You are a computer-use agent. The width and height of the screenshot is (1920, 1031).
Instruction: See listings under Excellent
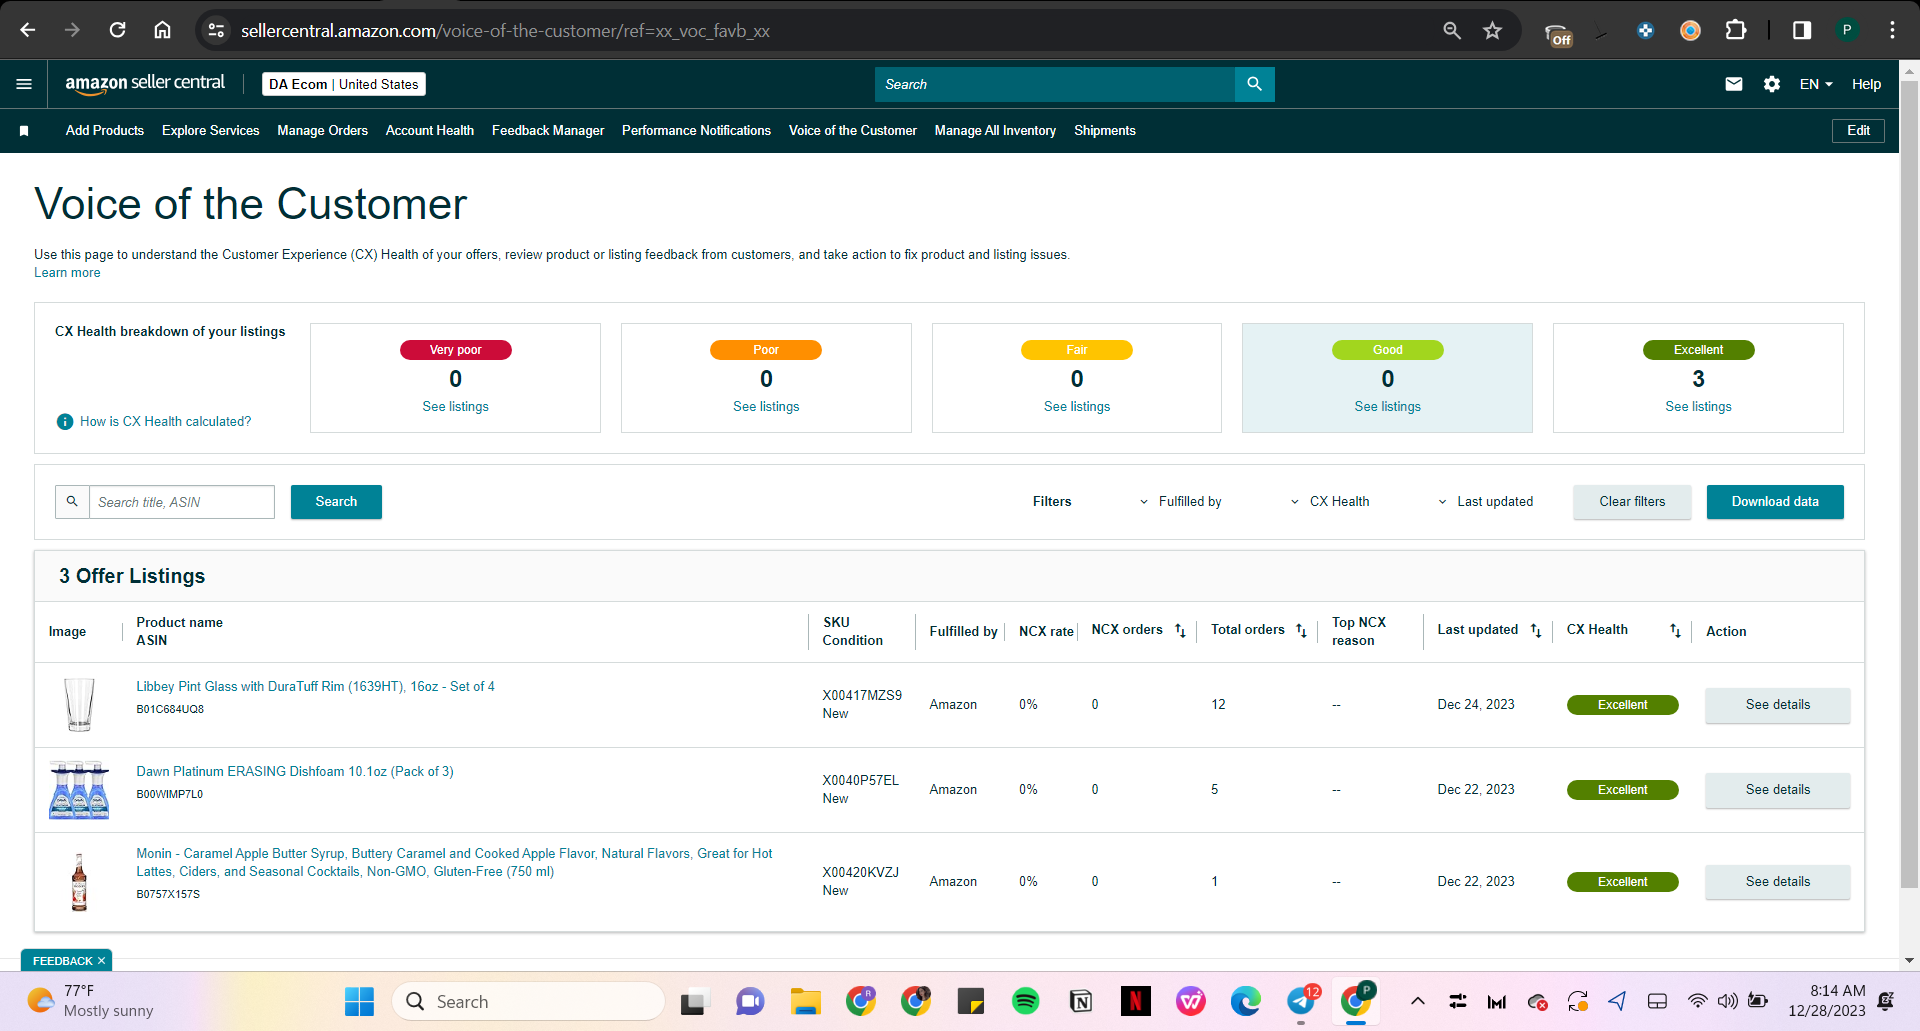pos(1698,407)
